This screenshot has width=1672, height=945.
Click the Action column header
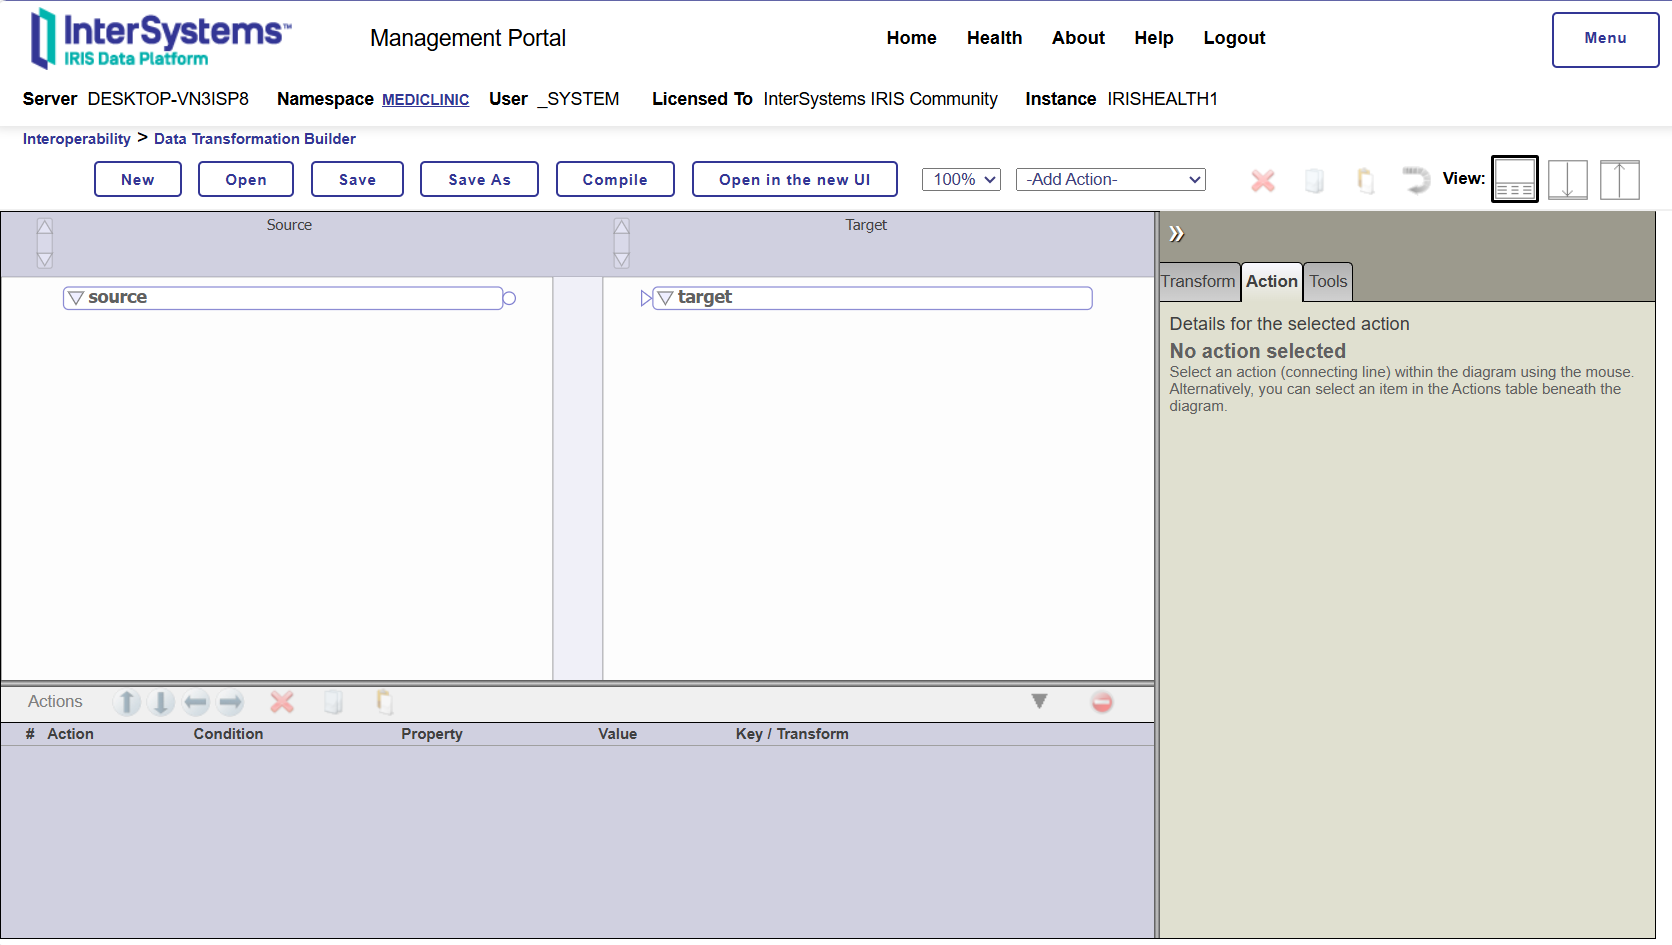click(x=70, y=734)
